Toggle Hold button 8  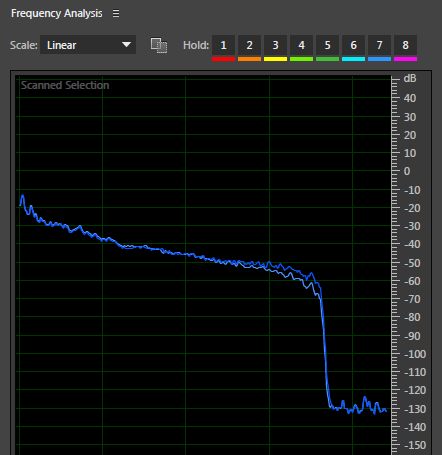tap(405, 45)
